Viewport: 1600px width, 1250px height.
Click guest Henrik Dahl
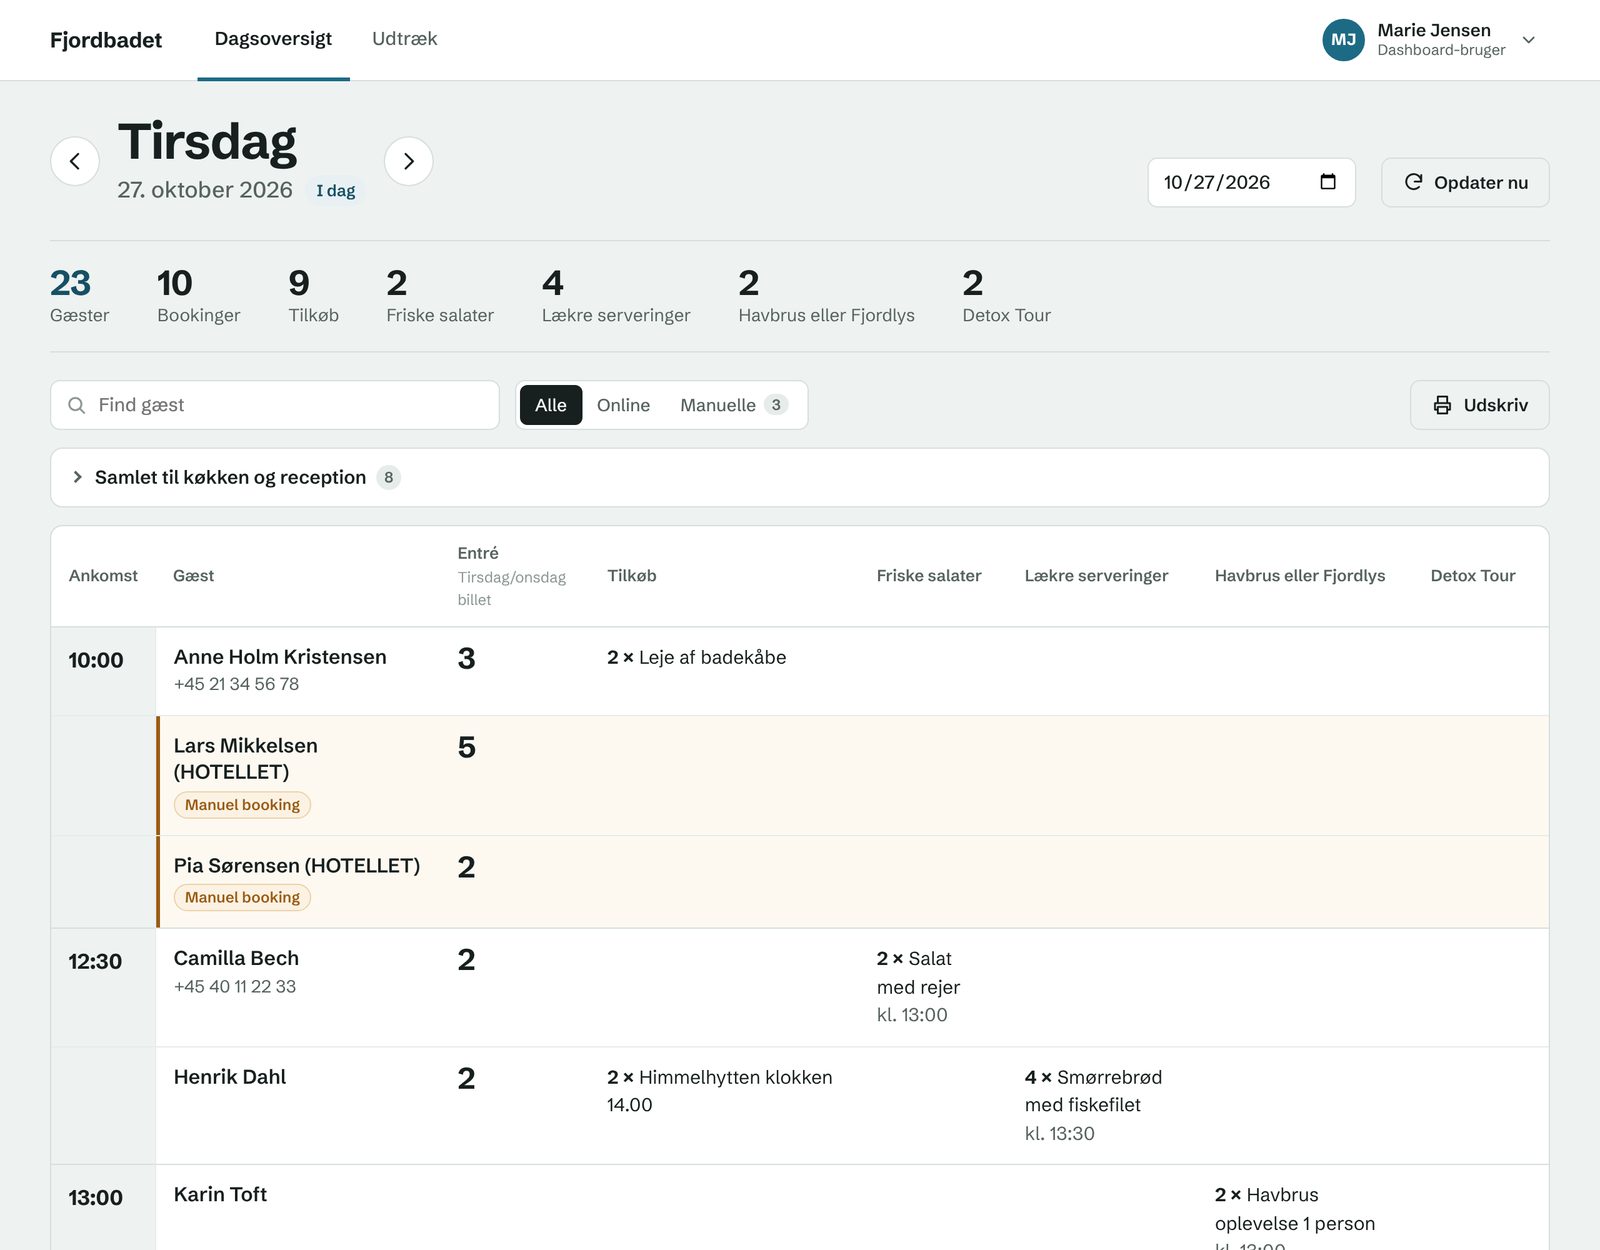(230, 1077)
